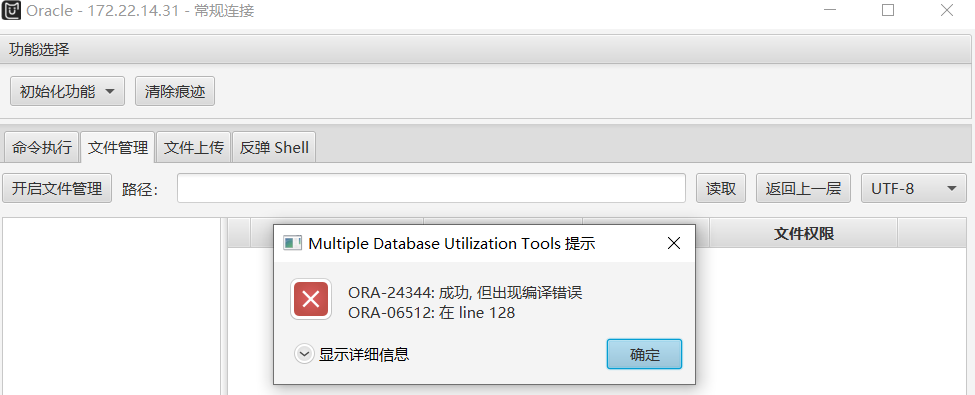The height and width of the screenshot is (395, 975).
Task: Focus the 路径 input field
Action: [x=431, y=188]
